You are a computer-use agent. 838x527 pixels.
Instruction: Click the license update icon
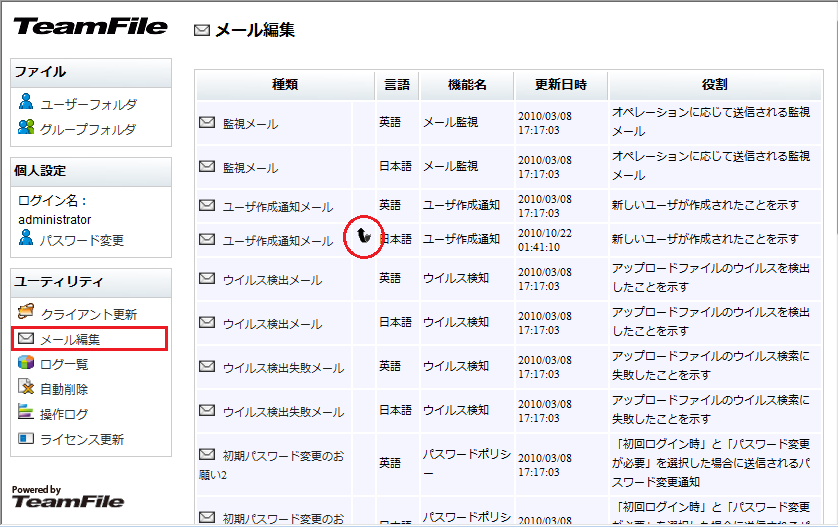coord(26,438)
